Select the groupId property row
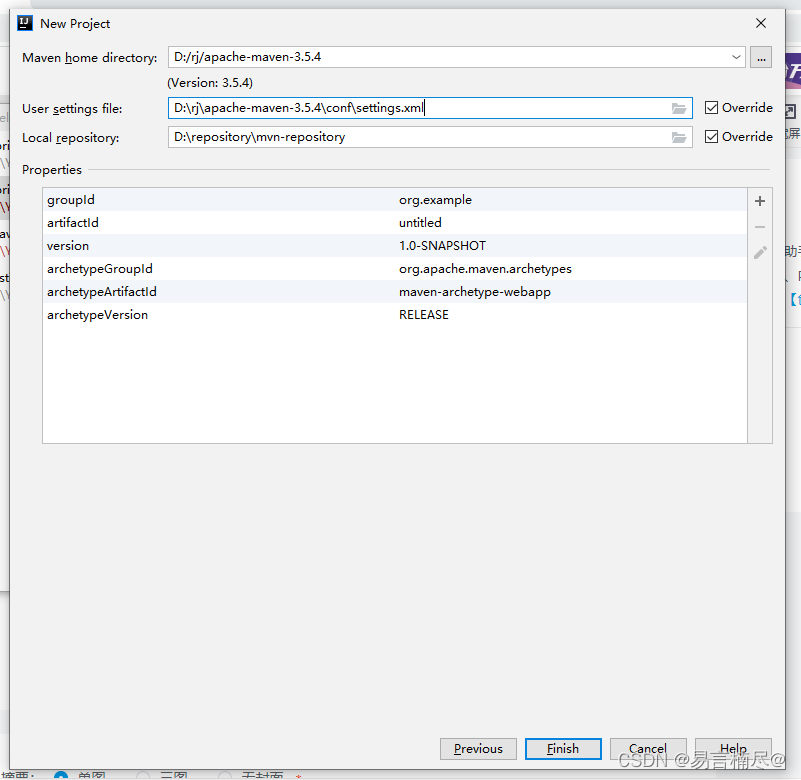This screenshot has width=801, height=780. point(394,200)
